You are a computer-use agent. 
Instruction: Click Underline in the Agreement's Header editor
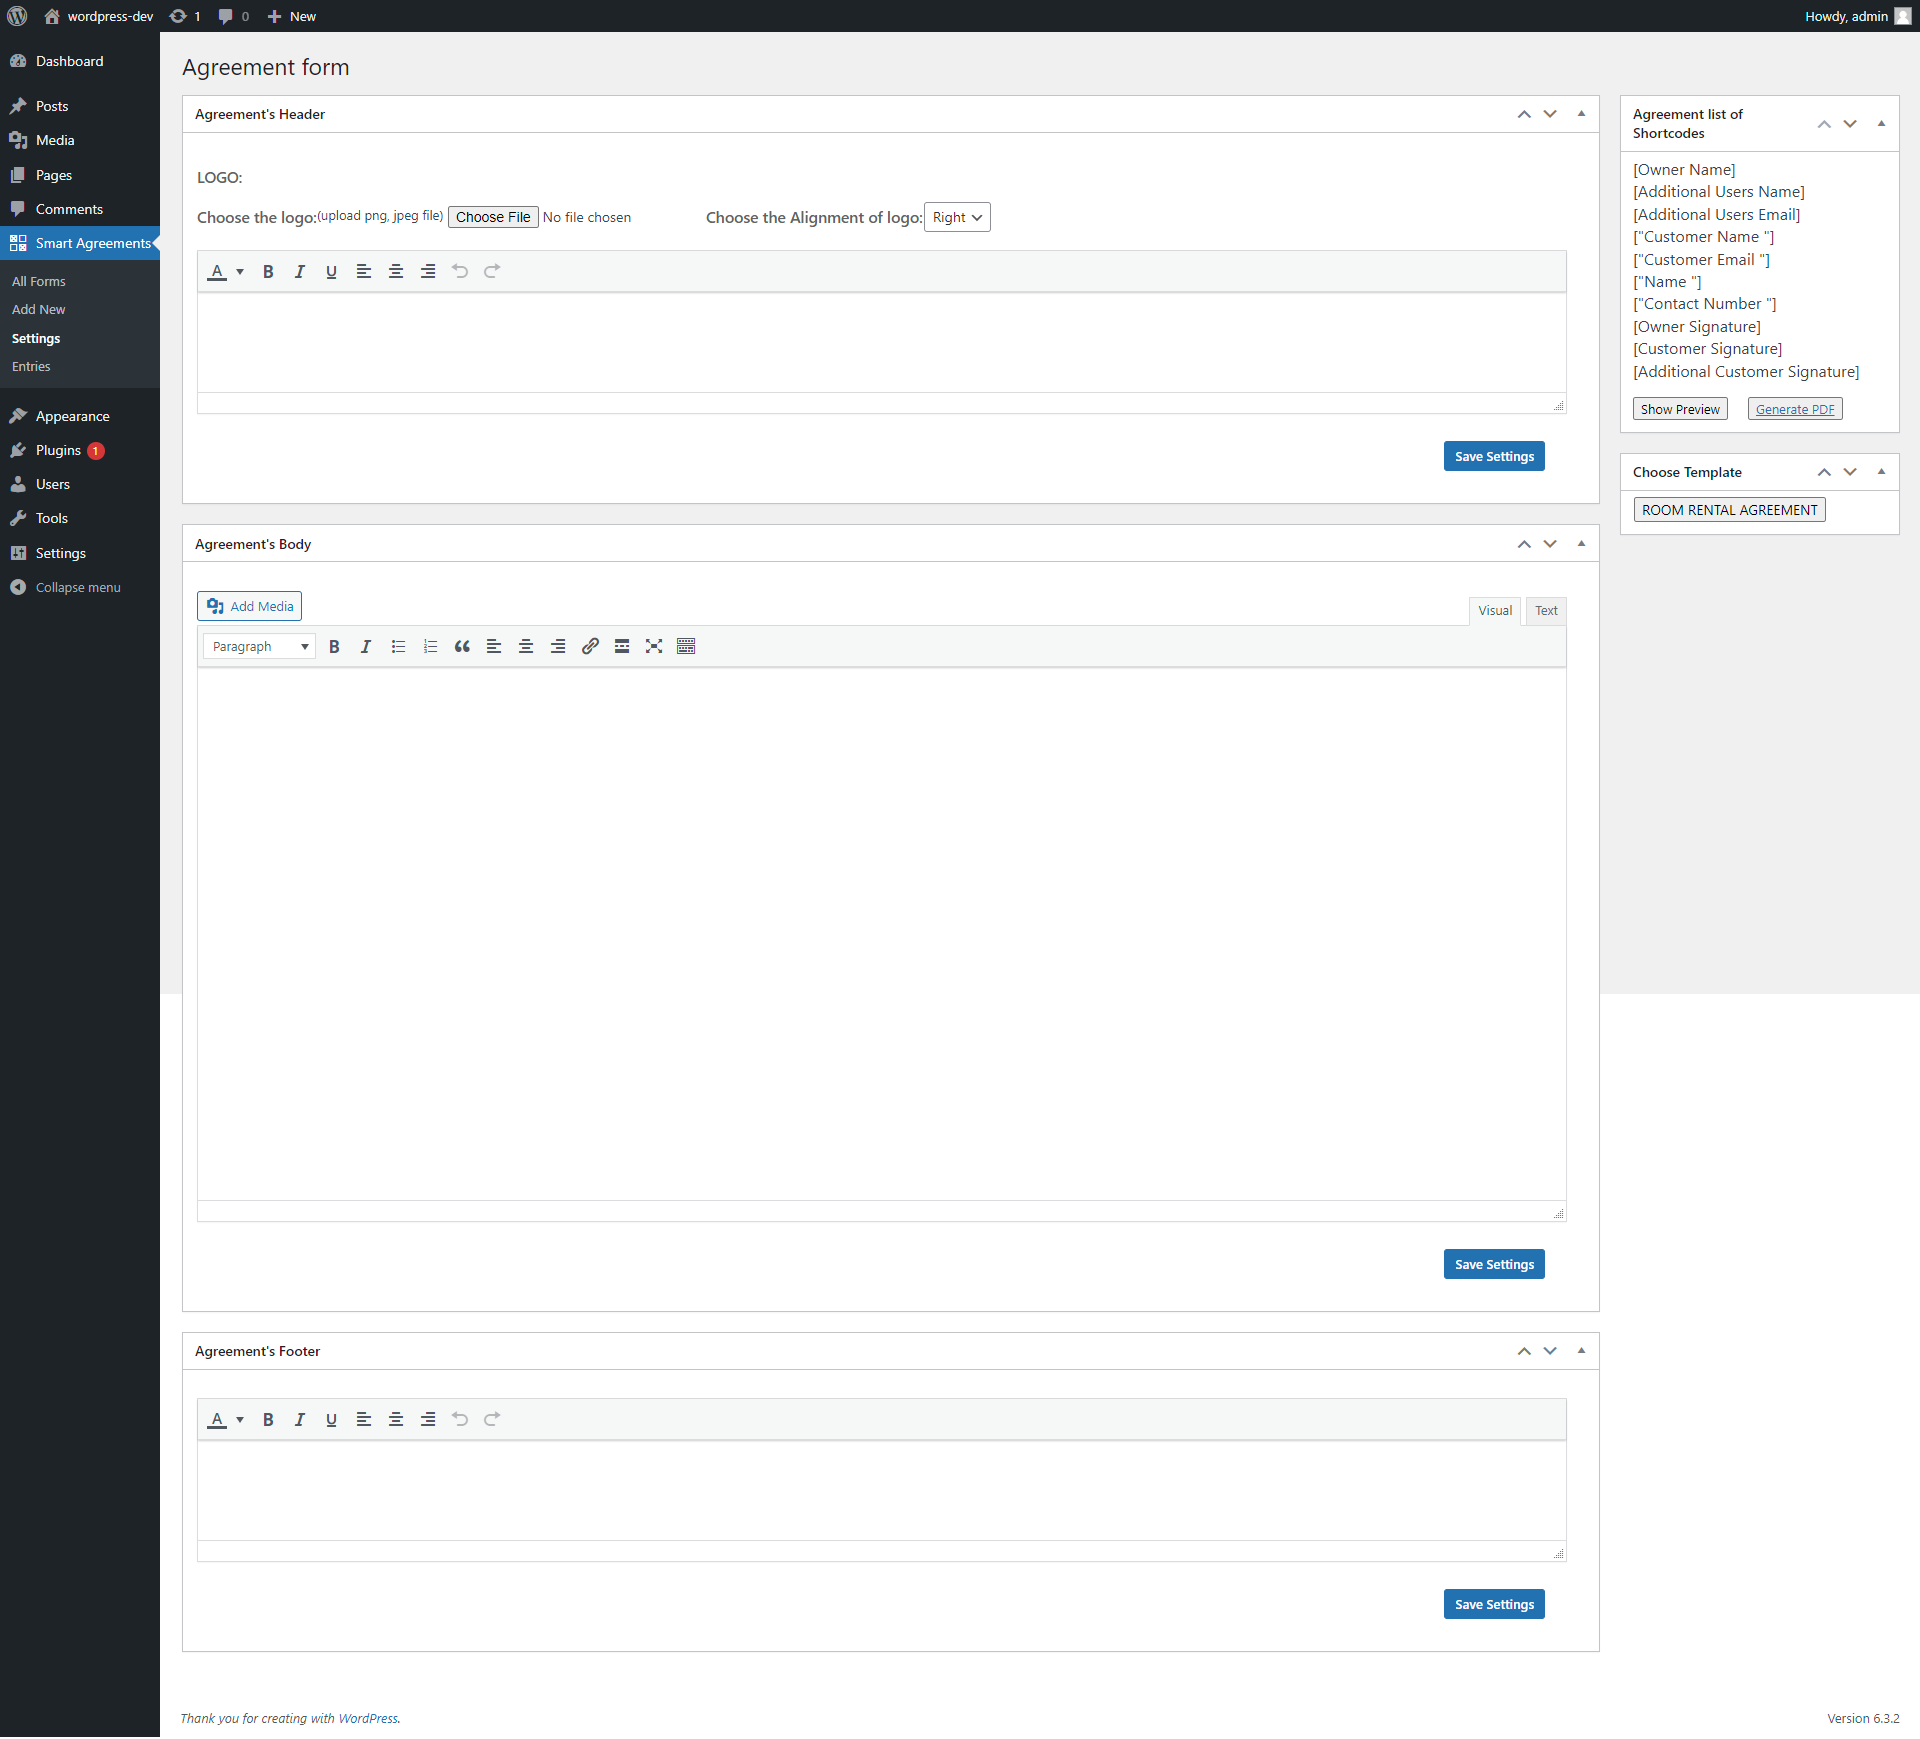click(x=332, y=272)
